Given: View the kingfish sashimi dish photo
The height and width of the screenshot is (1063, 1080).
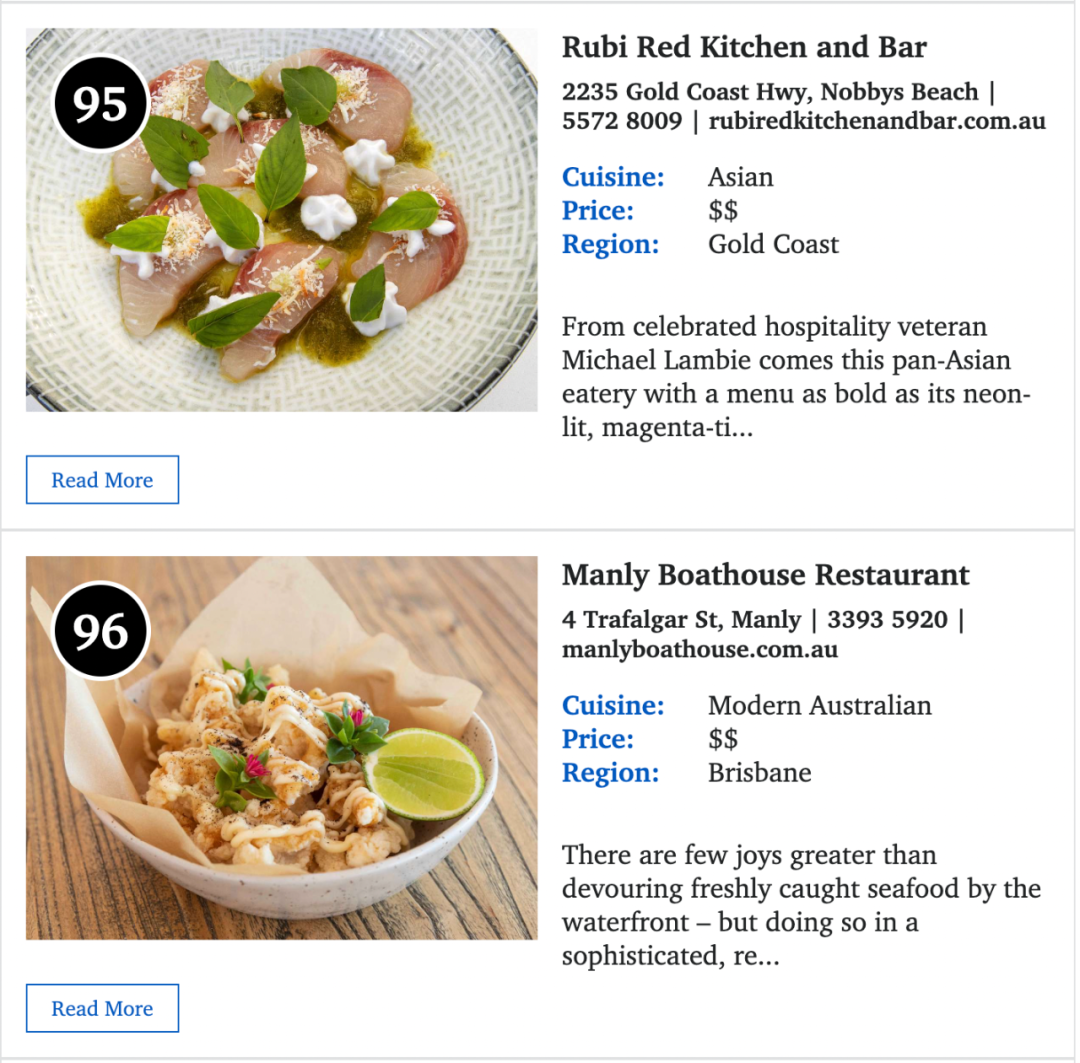Looking at the screenshot, I should 282,220.
